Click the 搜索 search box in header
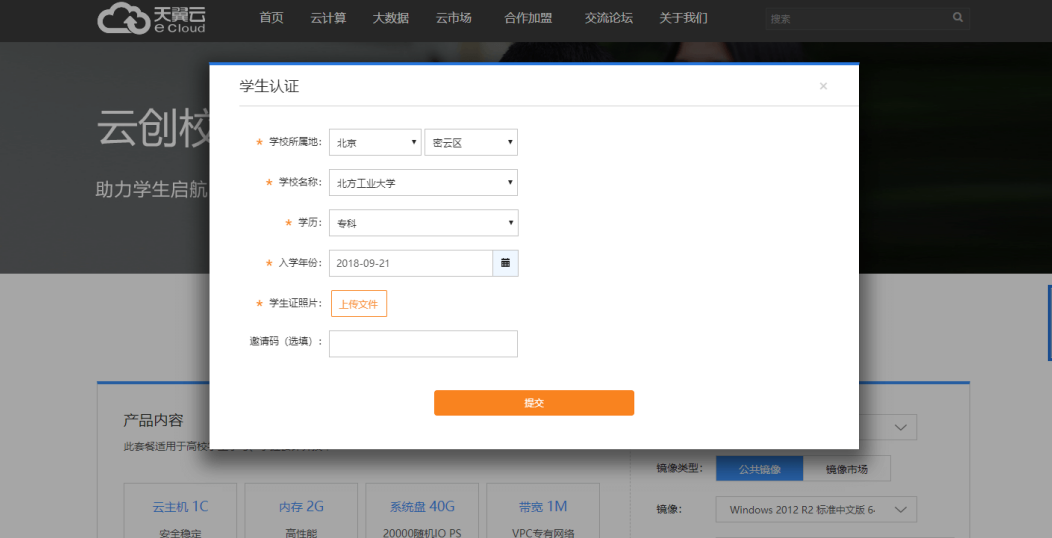The image size is (1052, 538). [x=855, y=18]
